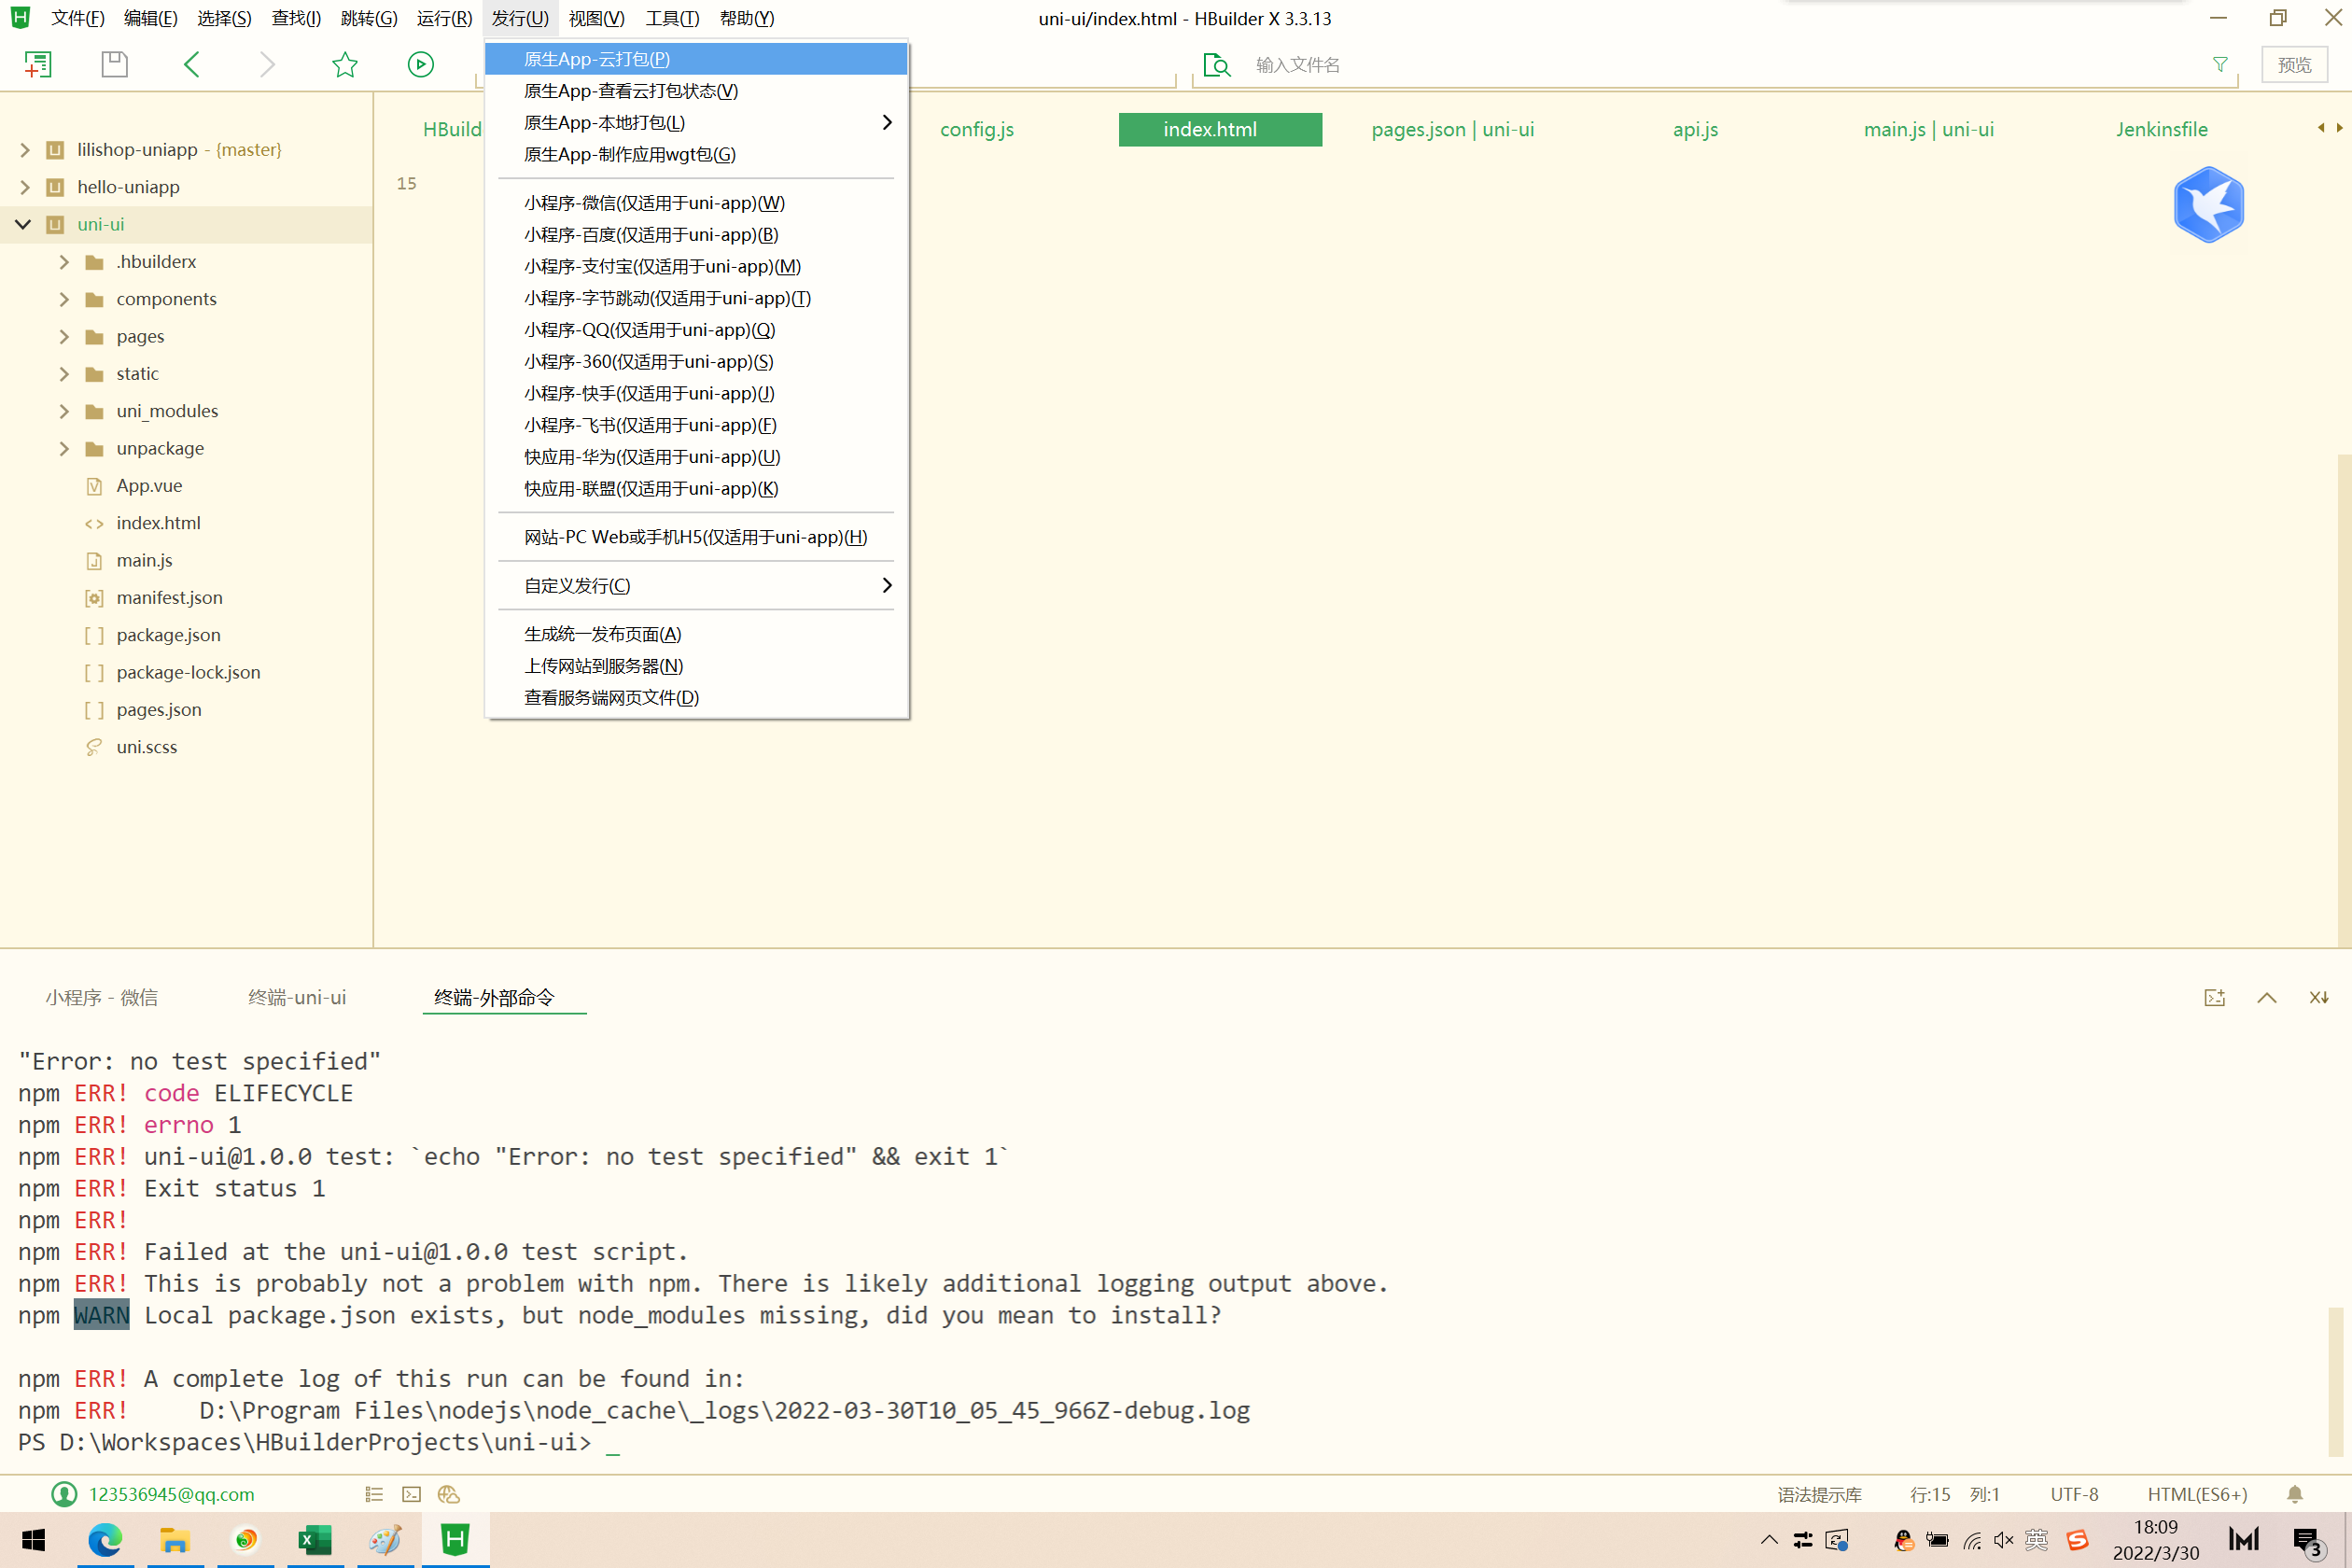
Task: Open the 自定义发行 submenu
Action: coord(696,585)
